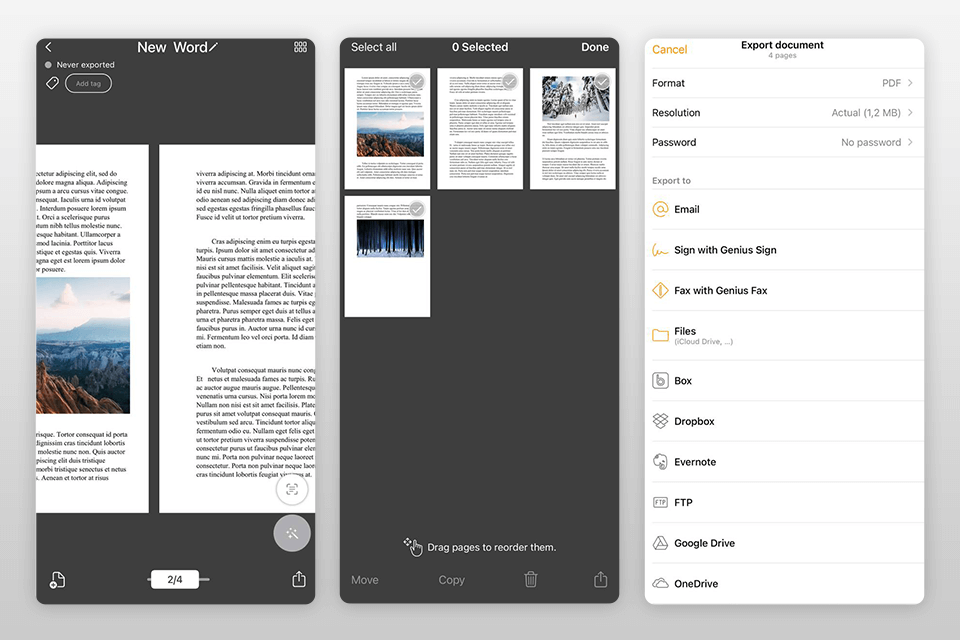Screen dimensions: 960x640
Task: Open the page grid view icon
Action: (x=300, y=47)
